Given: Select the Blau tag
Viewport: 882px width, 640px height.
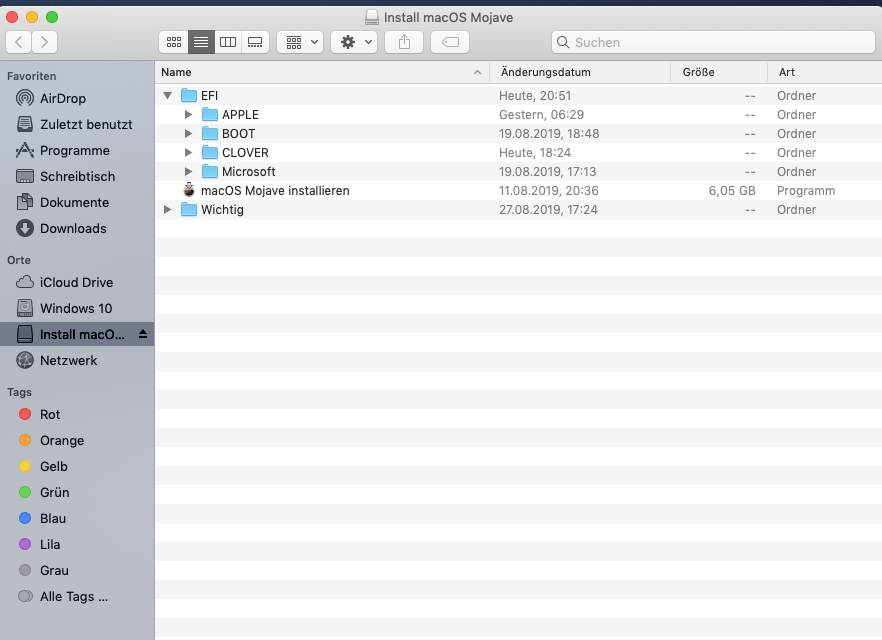Looking at the screenshot, I should (x=77, y=519).
